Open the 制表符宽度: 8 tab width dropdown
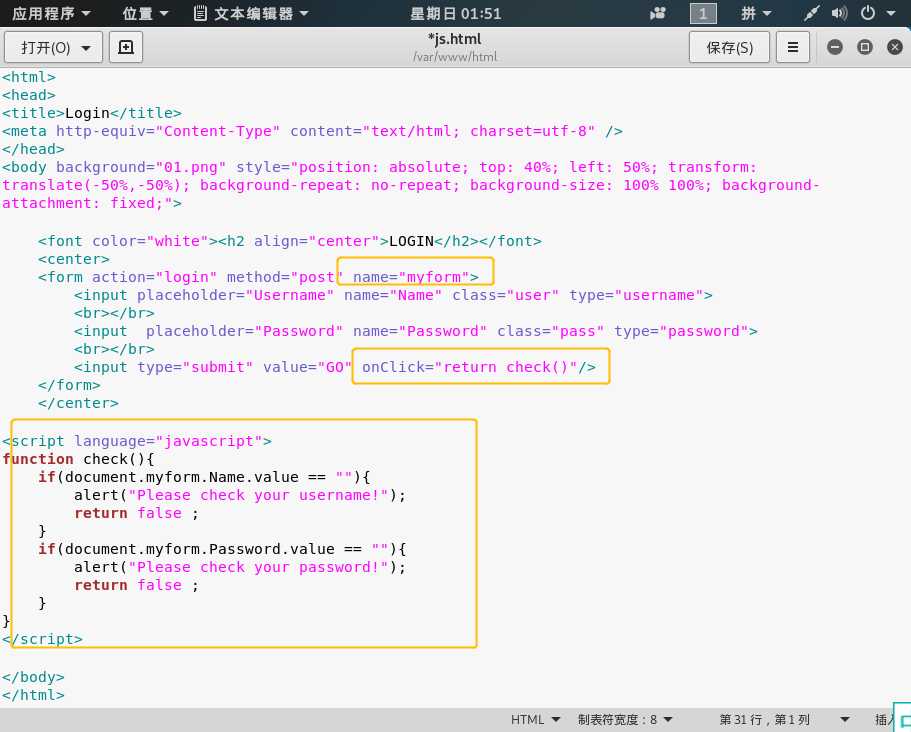The height and width of the screenshot is (732, 911). (x=625, y=719)
